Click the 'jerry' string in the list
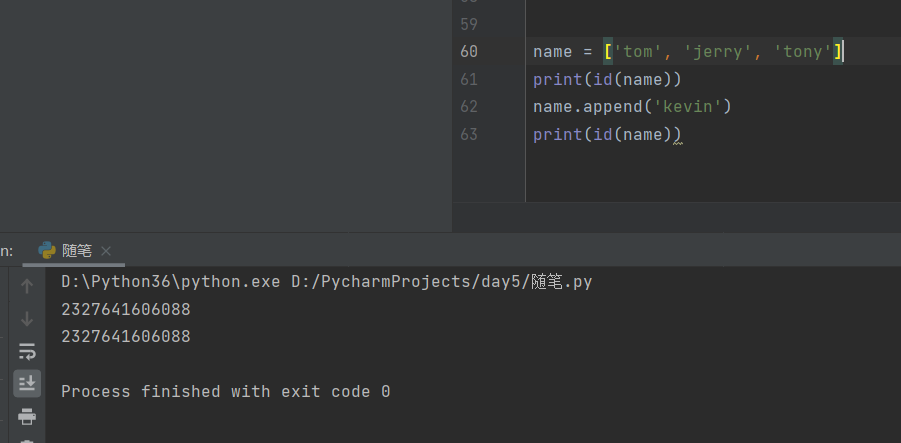Viewport: 901px width, 443px height. [719, 51]
